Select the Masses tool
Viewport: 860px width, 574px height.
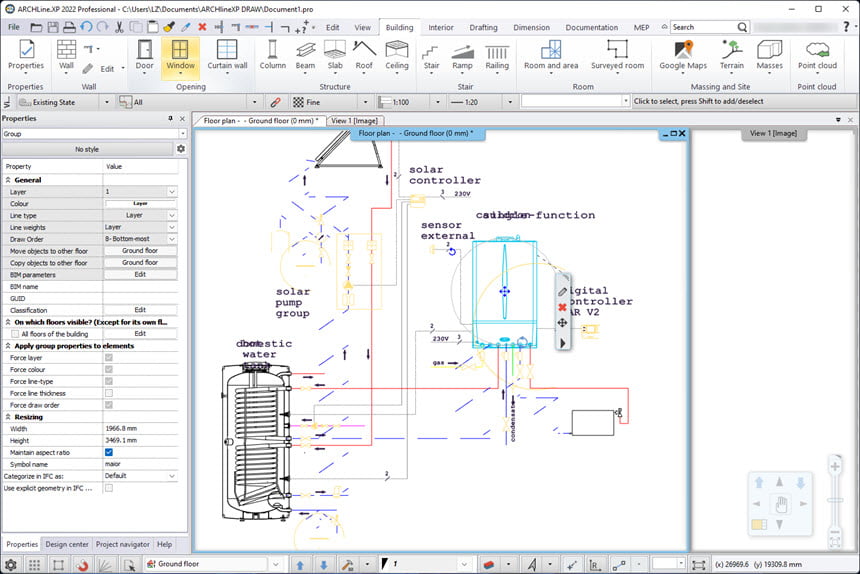click(x=770, y=56)
